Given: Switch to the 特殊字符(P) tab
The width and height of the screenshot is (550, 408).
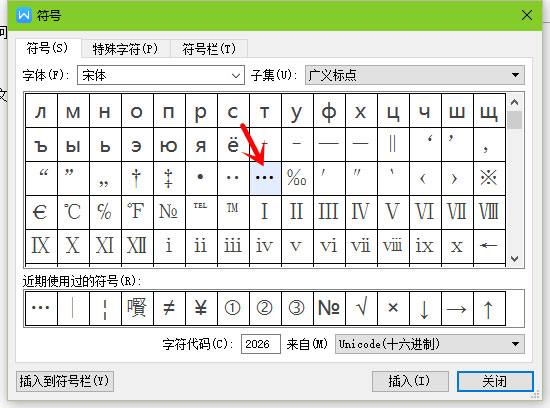Looking at the screenshot, I should pos(126,49).
